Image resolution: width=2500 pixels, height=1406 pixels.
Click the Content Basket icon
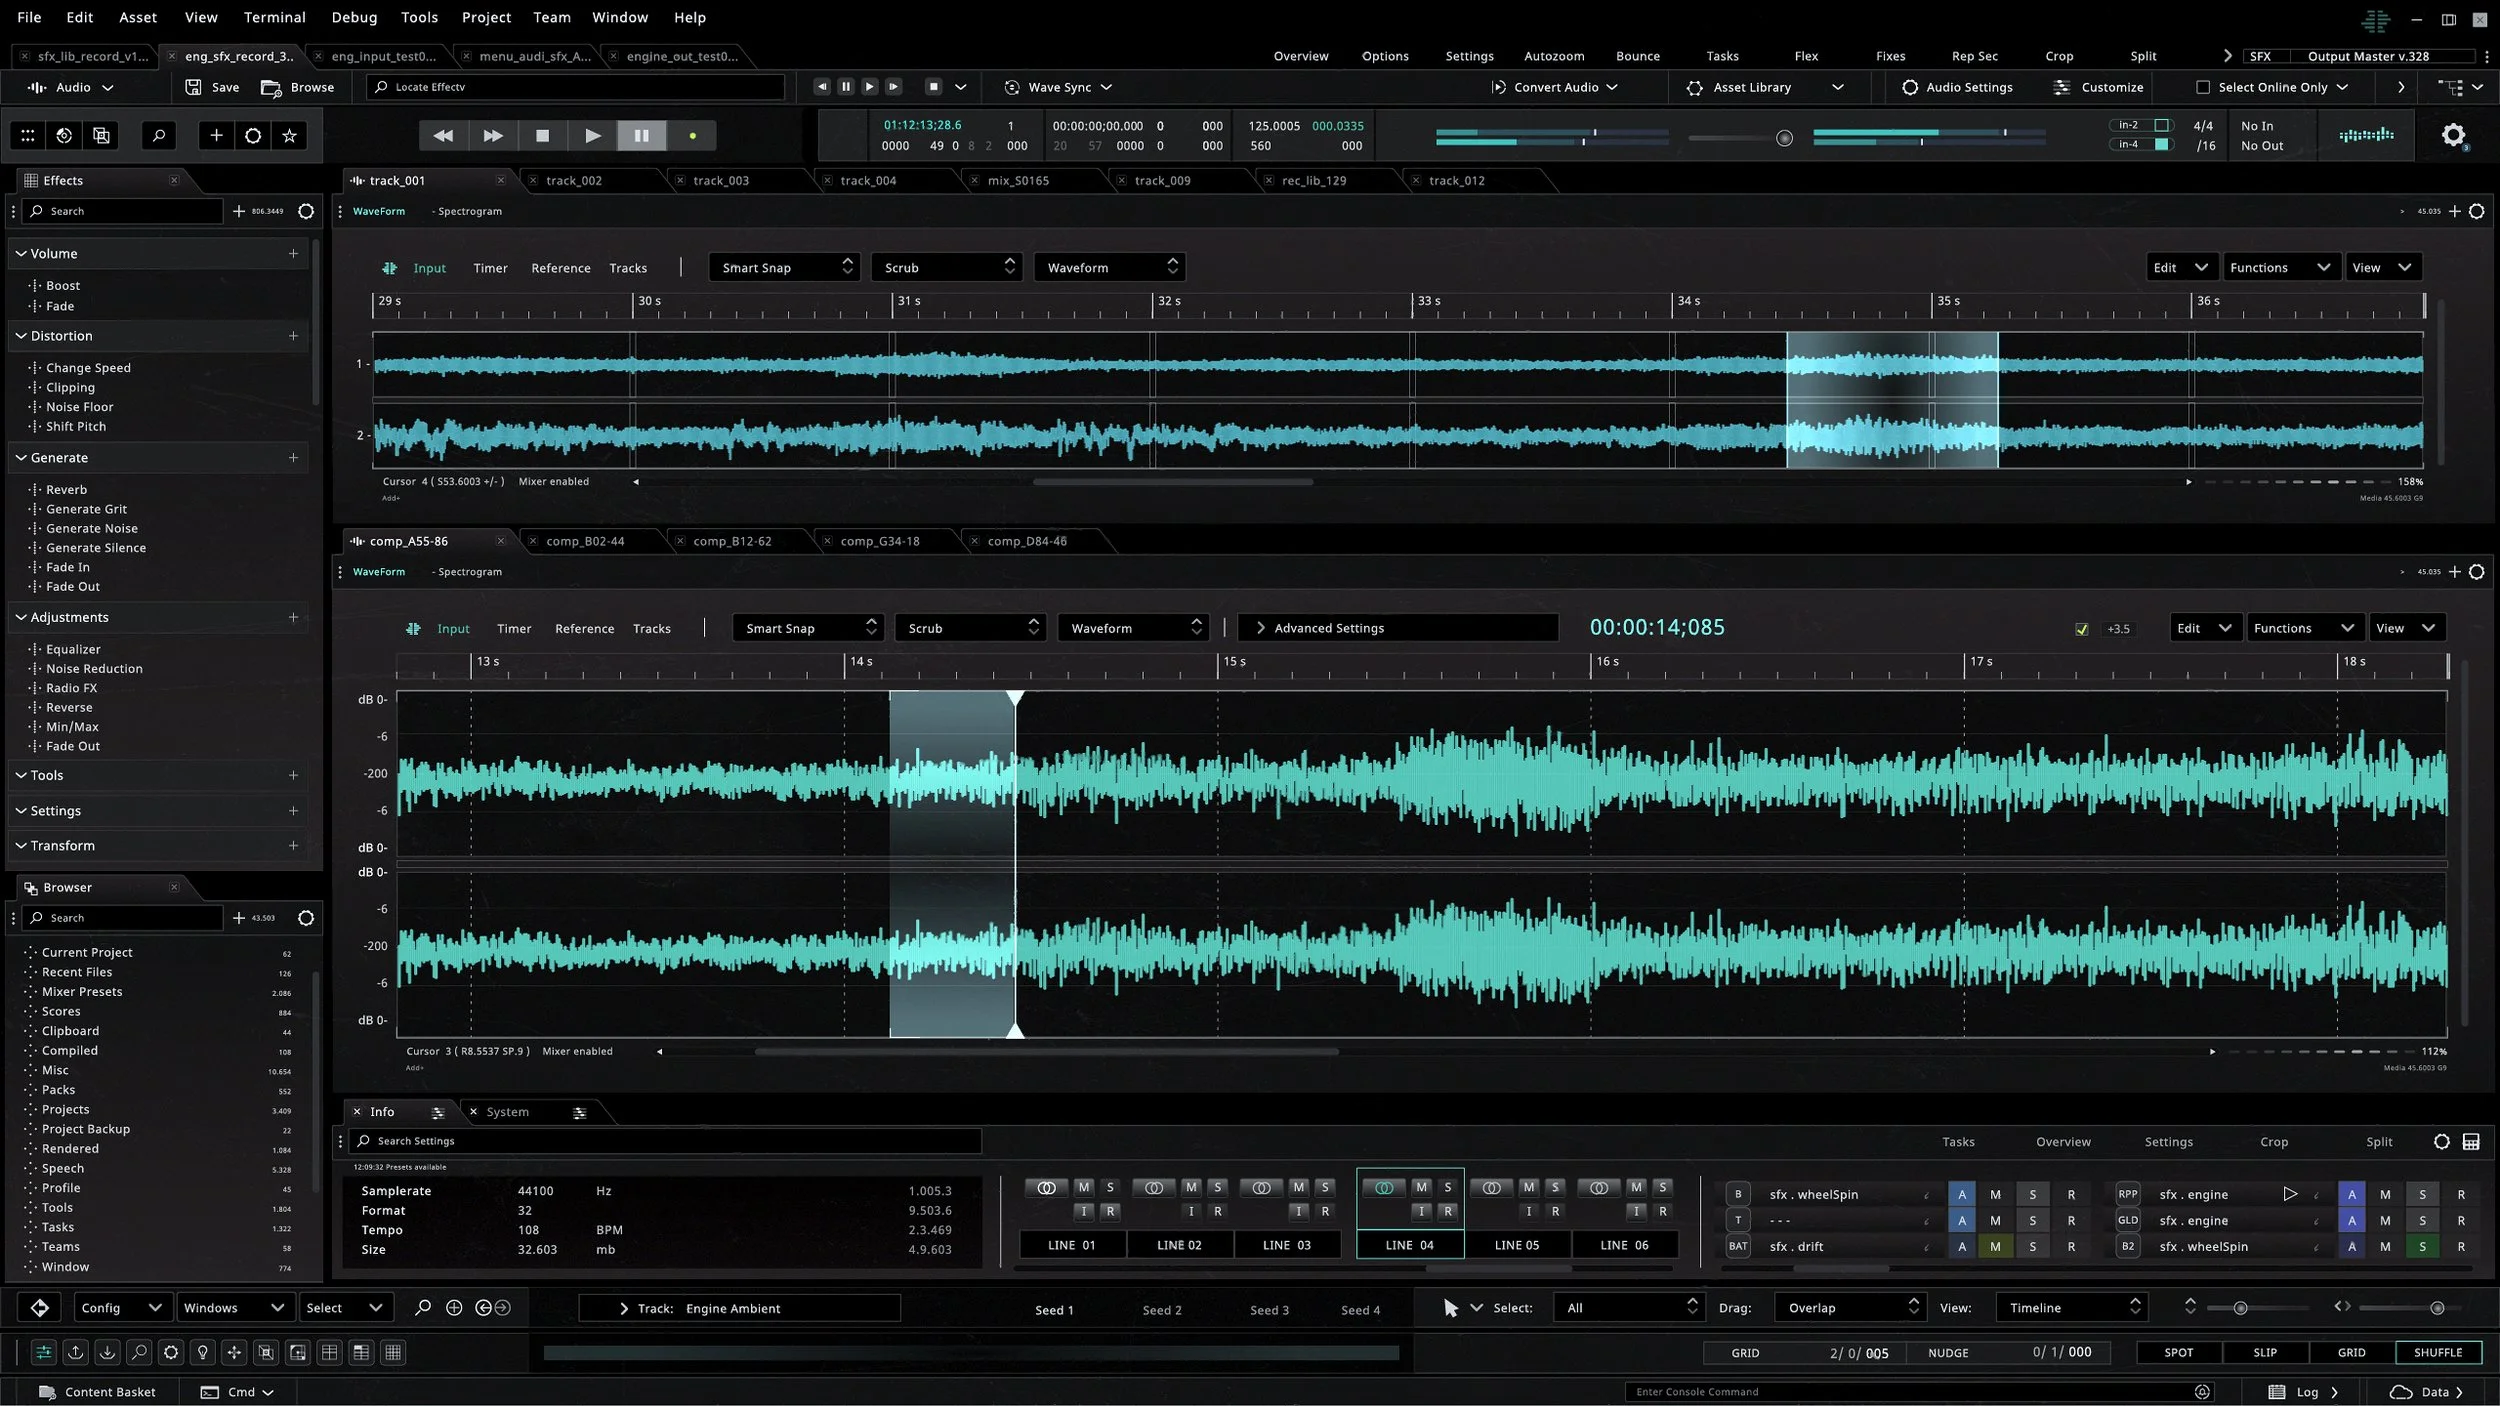click(x=47, y=1392)
